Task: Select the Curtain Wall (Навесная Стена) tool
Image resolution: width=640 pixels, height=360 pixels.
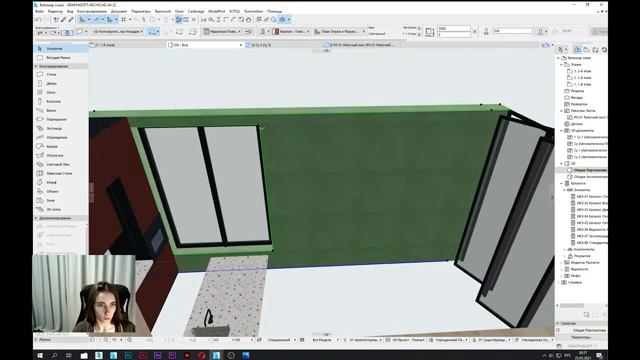Action: point(60,173)
